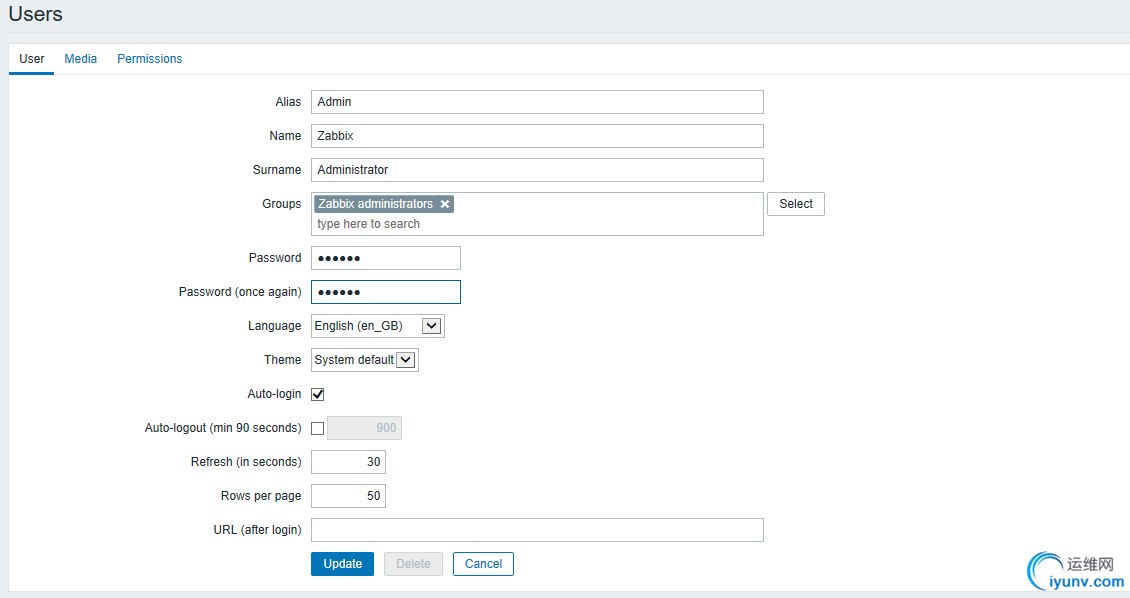Focus the Alias input field
1130x598 pixels.
537,102
